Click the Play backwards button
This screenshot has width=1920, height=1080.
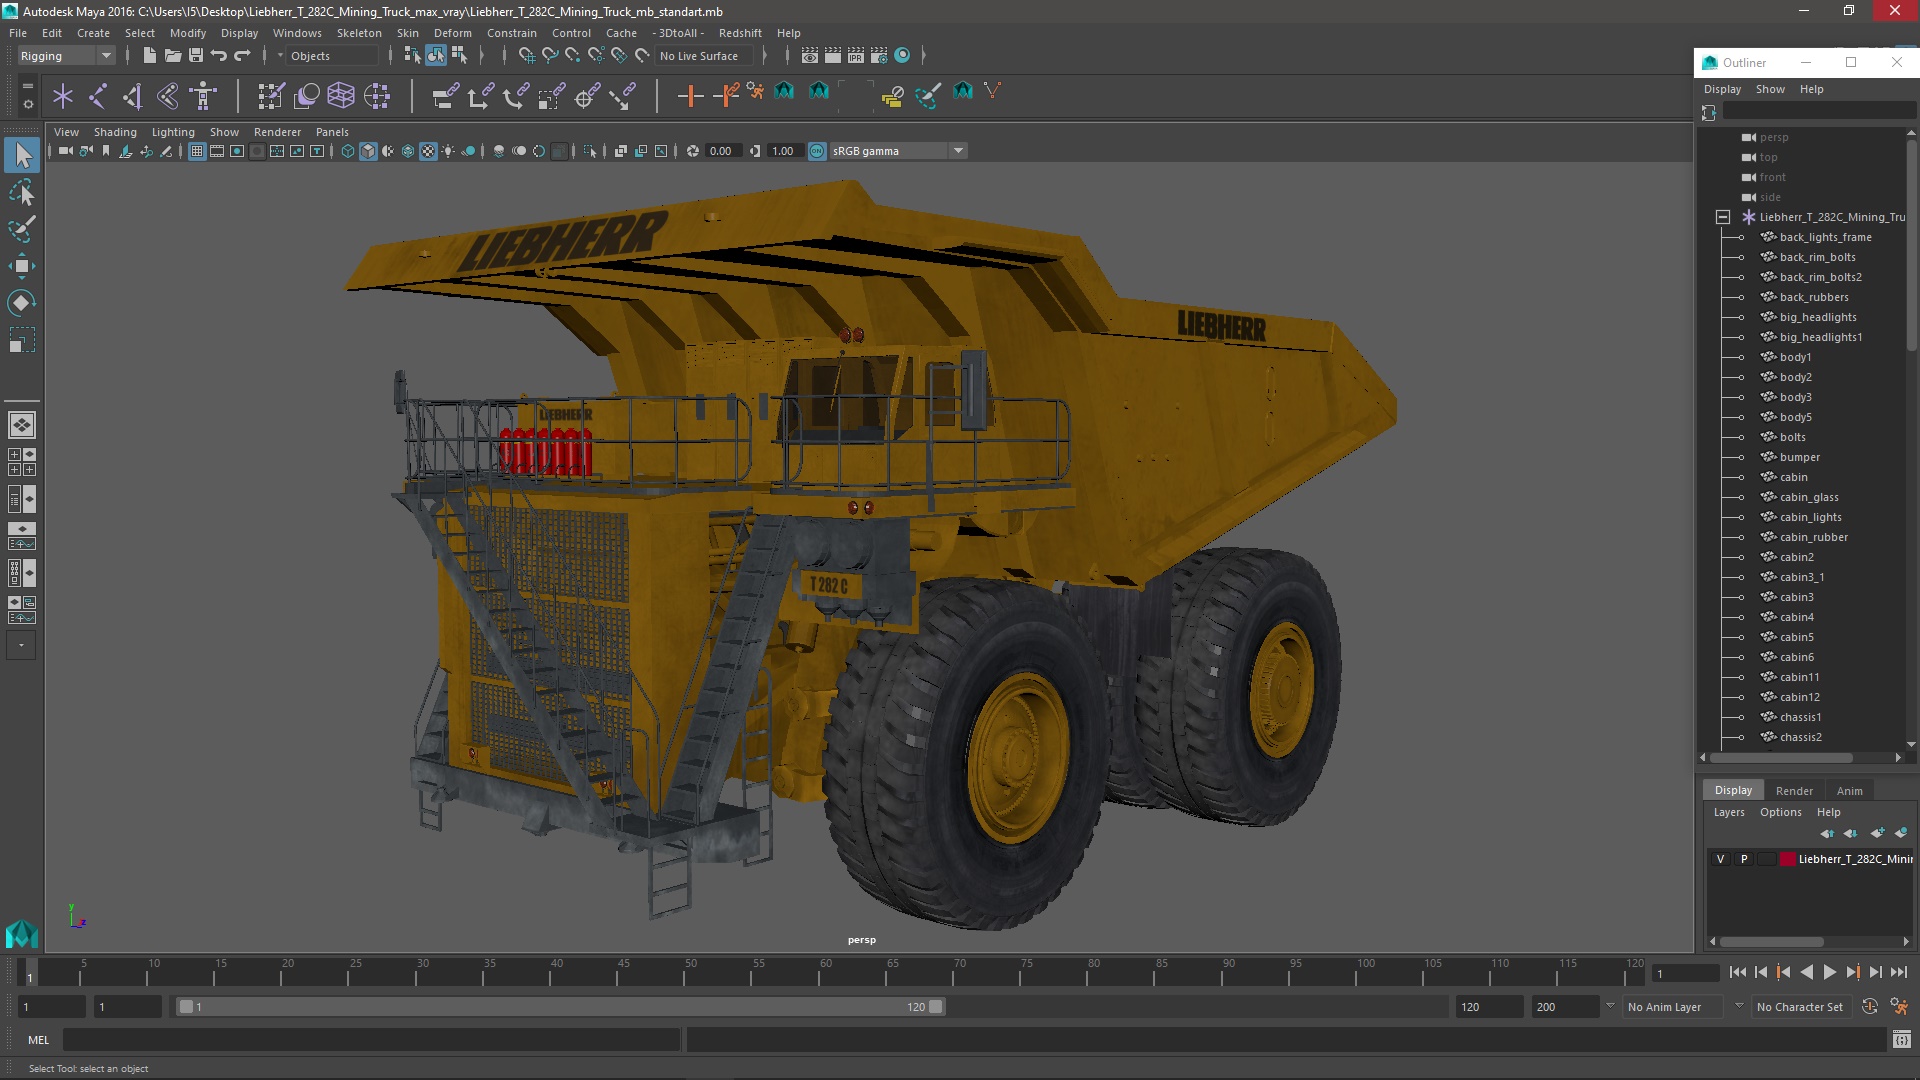1806,972
